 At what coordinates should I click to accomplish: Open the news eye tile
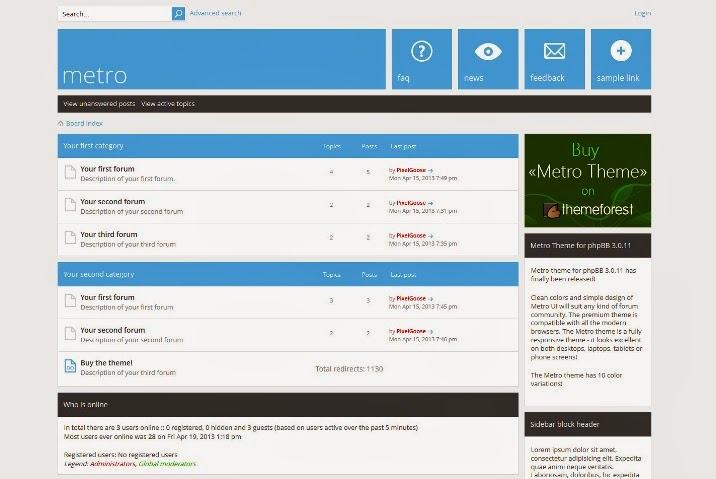[488, 59]
